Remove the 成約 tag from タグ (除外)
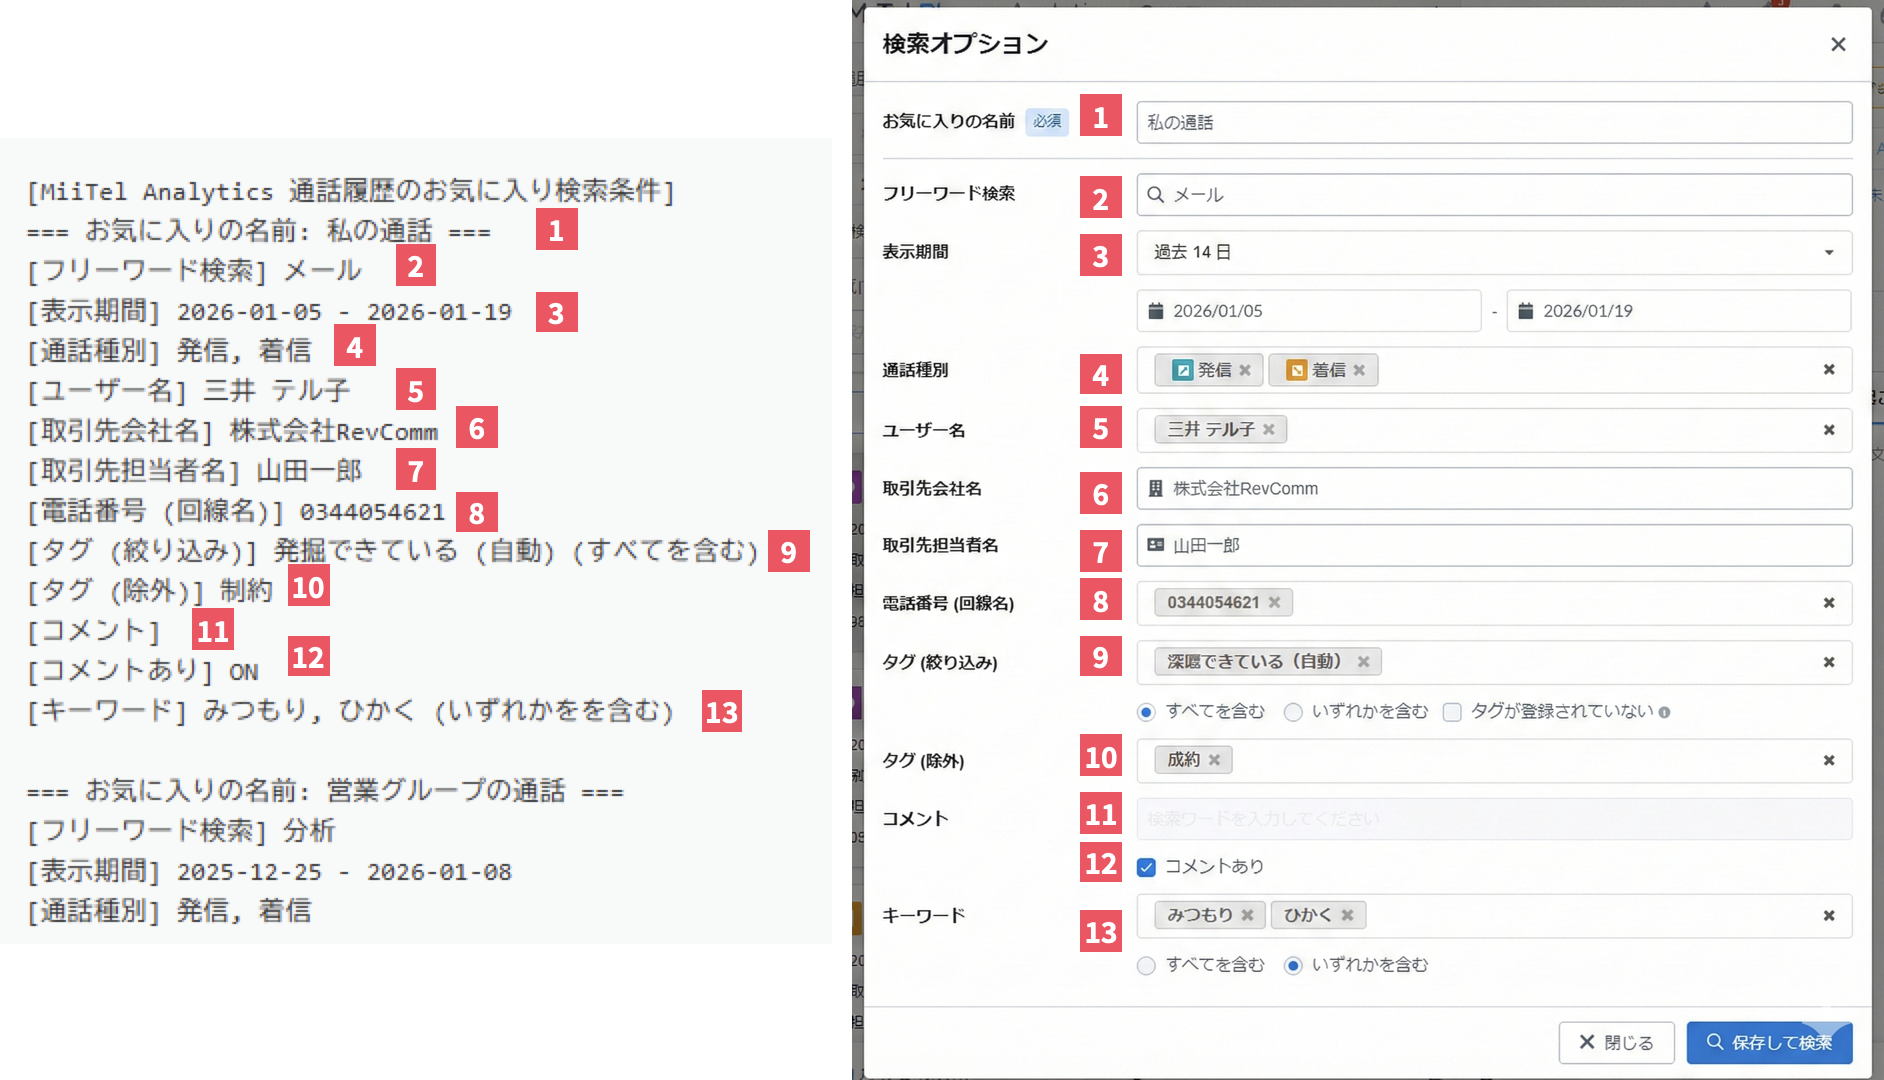Screen dimensions: 1884x1080 point(1214,760)
